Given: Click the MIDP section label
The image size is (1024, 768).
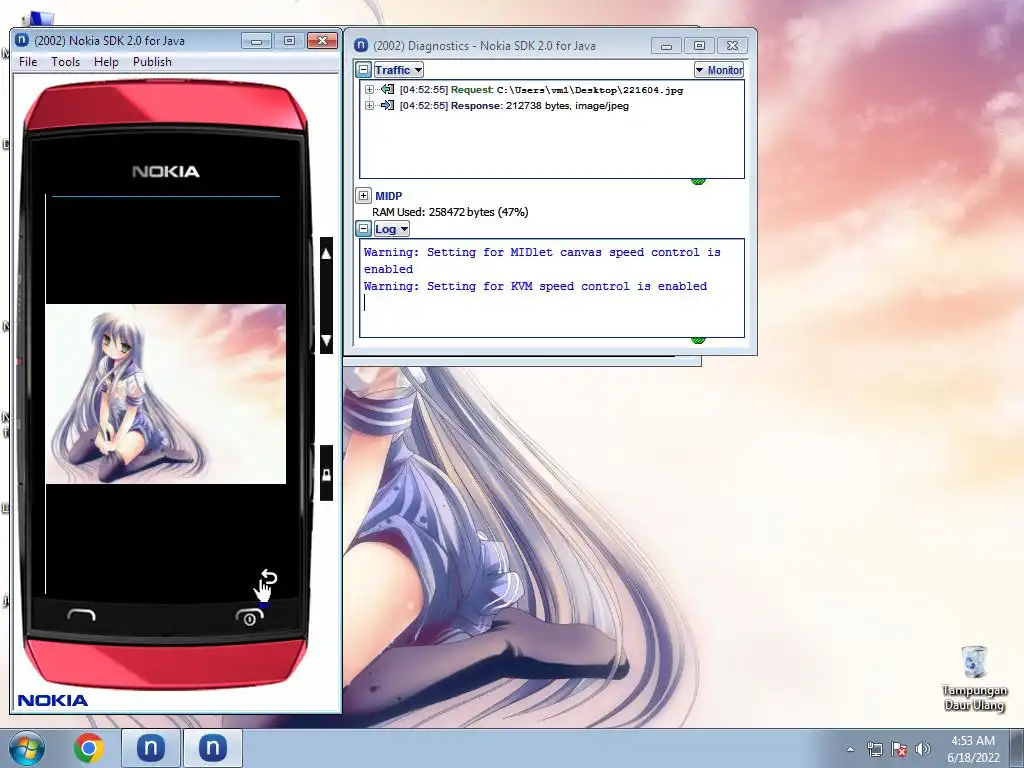Looking at the screenshot, I should (389, 196).
